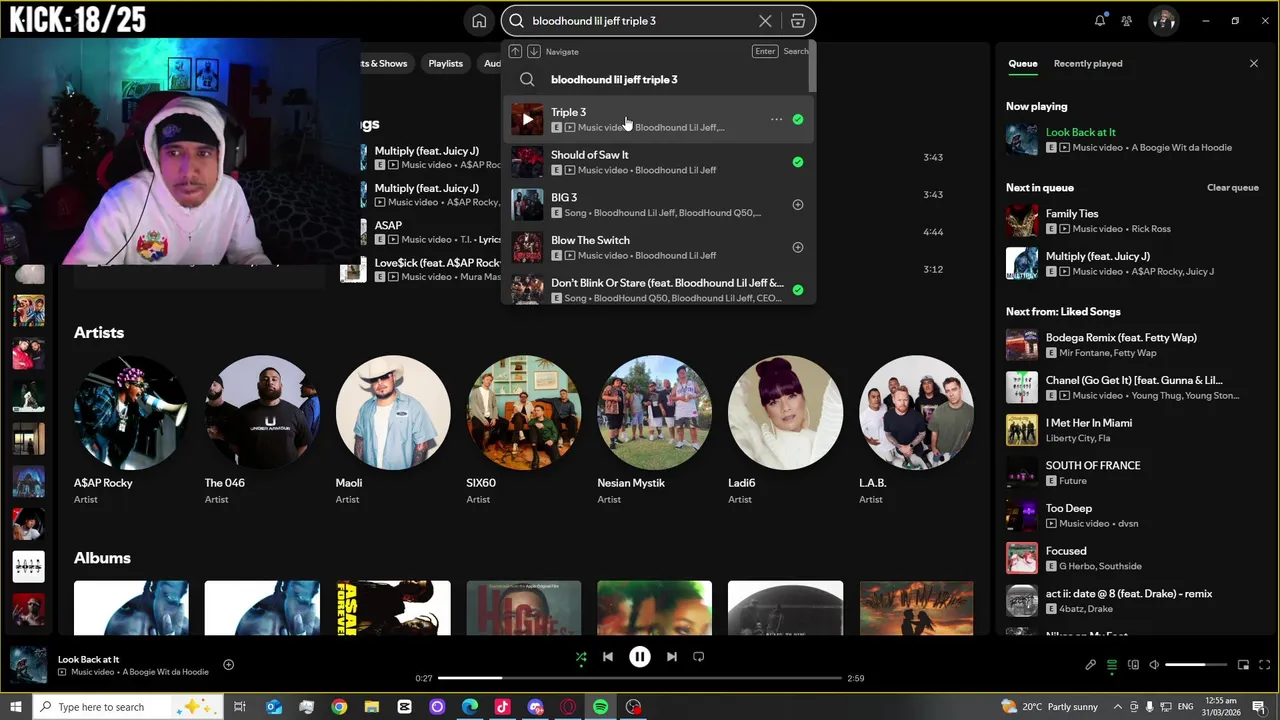Open Ladi6 artist card
Screen dimensions: 1280x720
pyautogui.click(x=785, y=429)
